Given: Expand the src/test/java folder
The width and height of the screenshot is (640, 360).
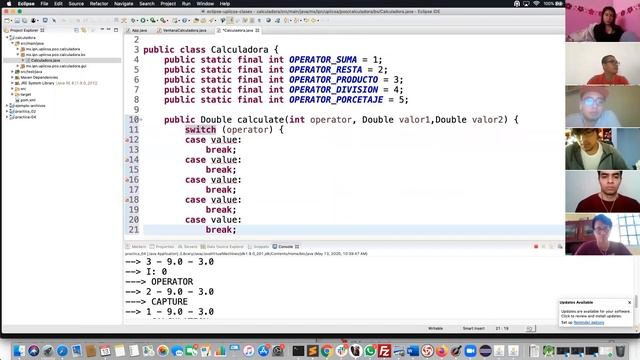Looking at the screenshot, I should (x=12, y=71).
